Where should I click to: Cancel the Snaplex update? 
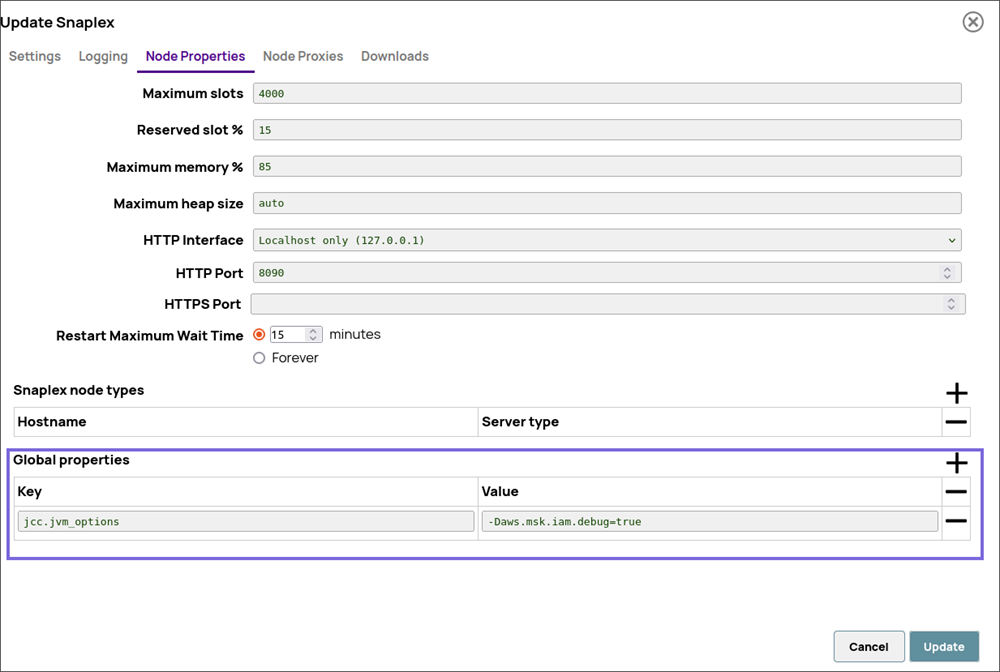point(868,647)
